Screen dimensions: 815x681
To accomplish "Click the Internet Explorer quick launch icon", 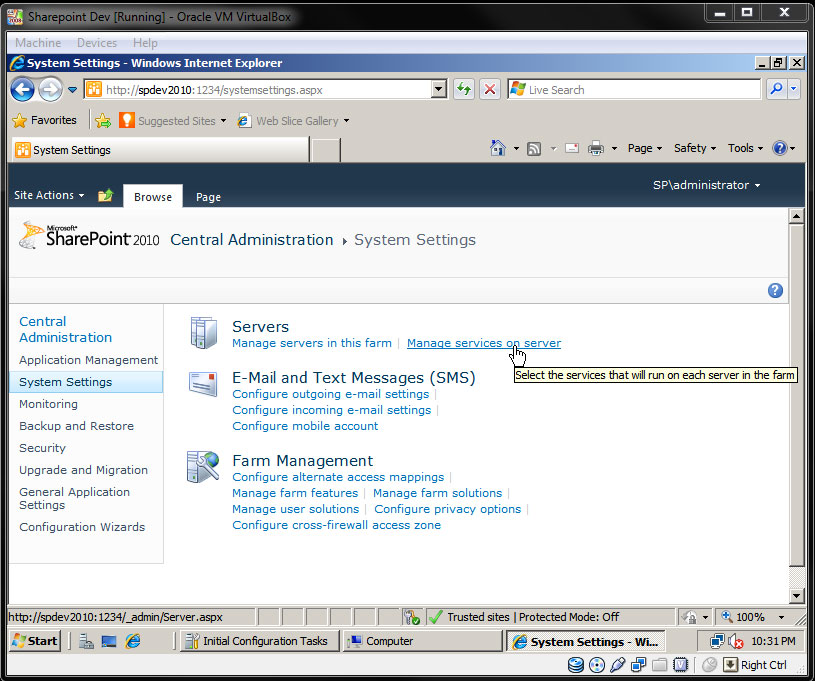I will (133, 641).
